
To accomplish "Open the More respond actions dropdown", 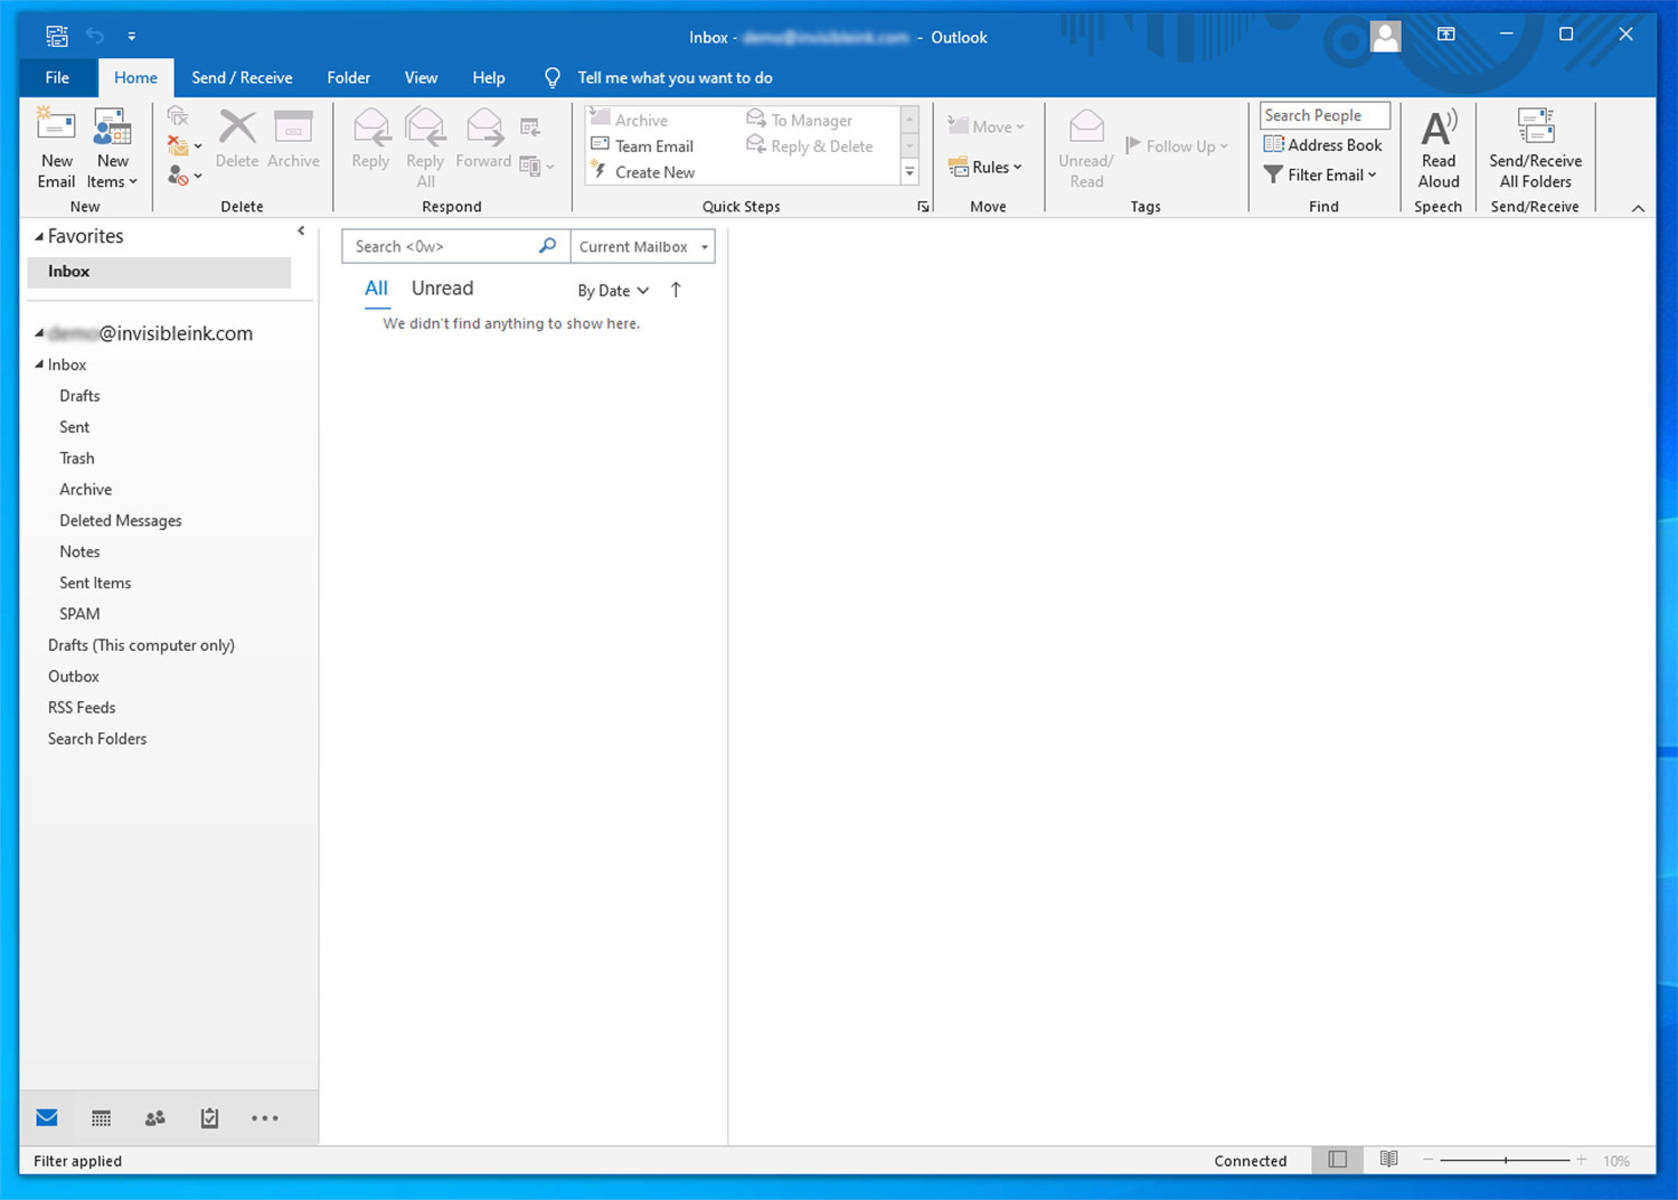I will click(x=537, y=166).
